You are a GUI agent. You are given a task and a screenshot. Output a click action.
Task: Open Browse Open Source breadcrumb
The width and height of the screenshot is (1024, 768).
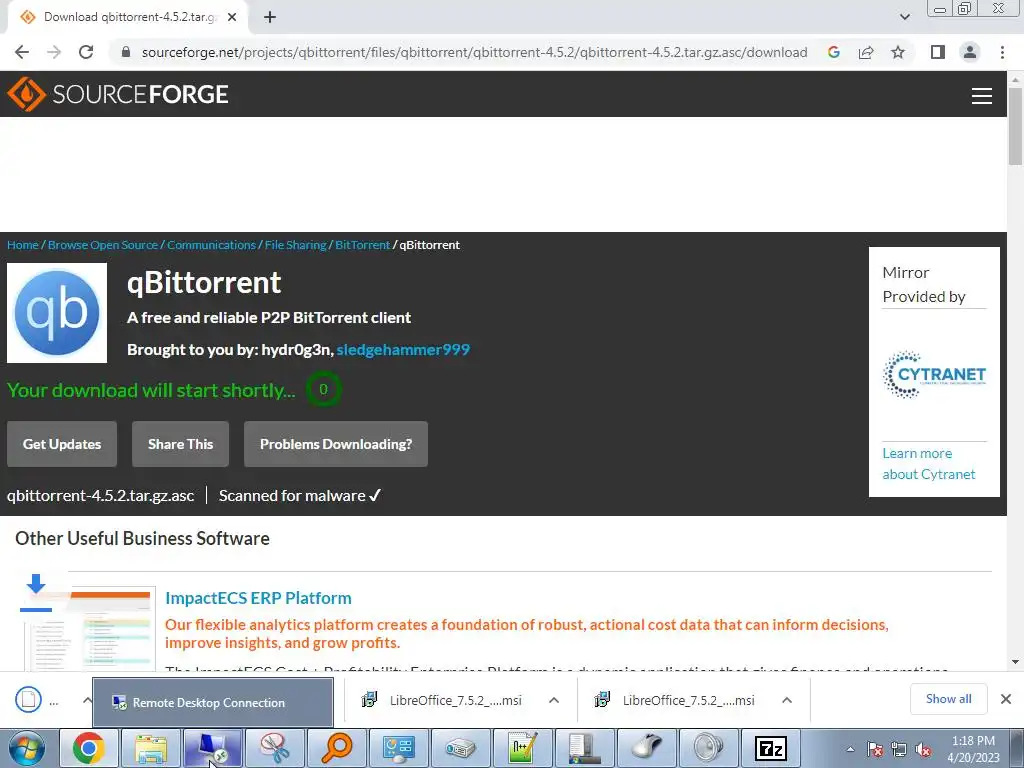pyautogui.click(x=103, y=245)
